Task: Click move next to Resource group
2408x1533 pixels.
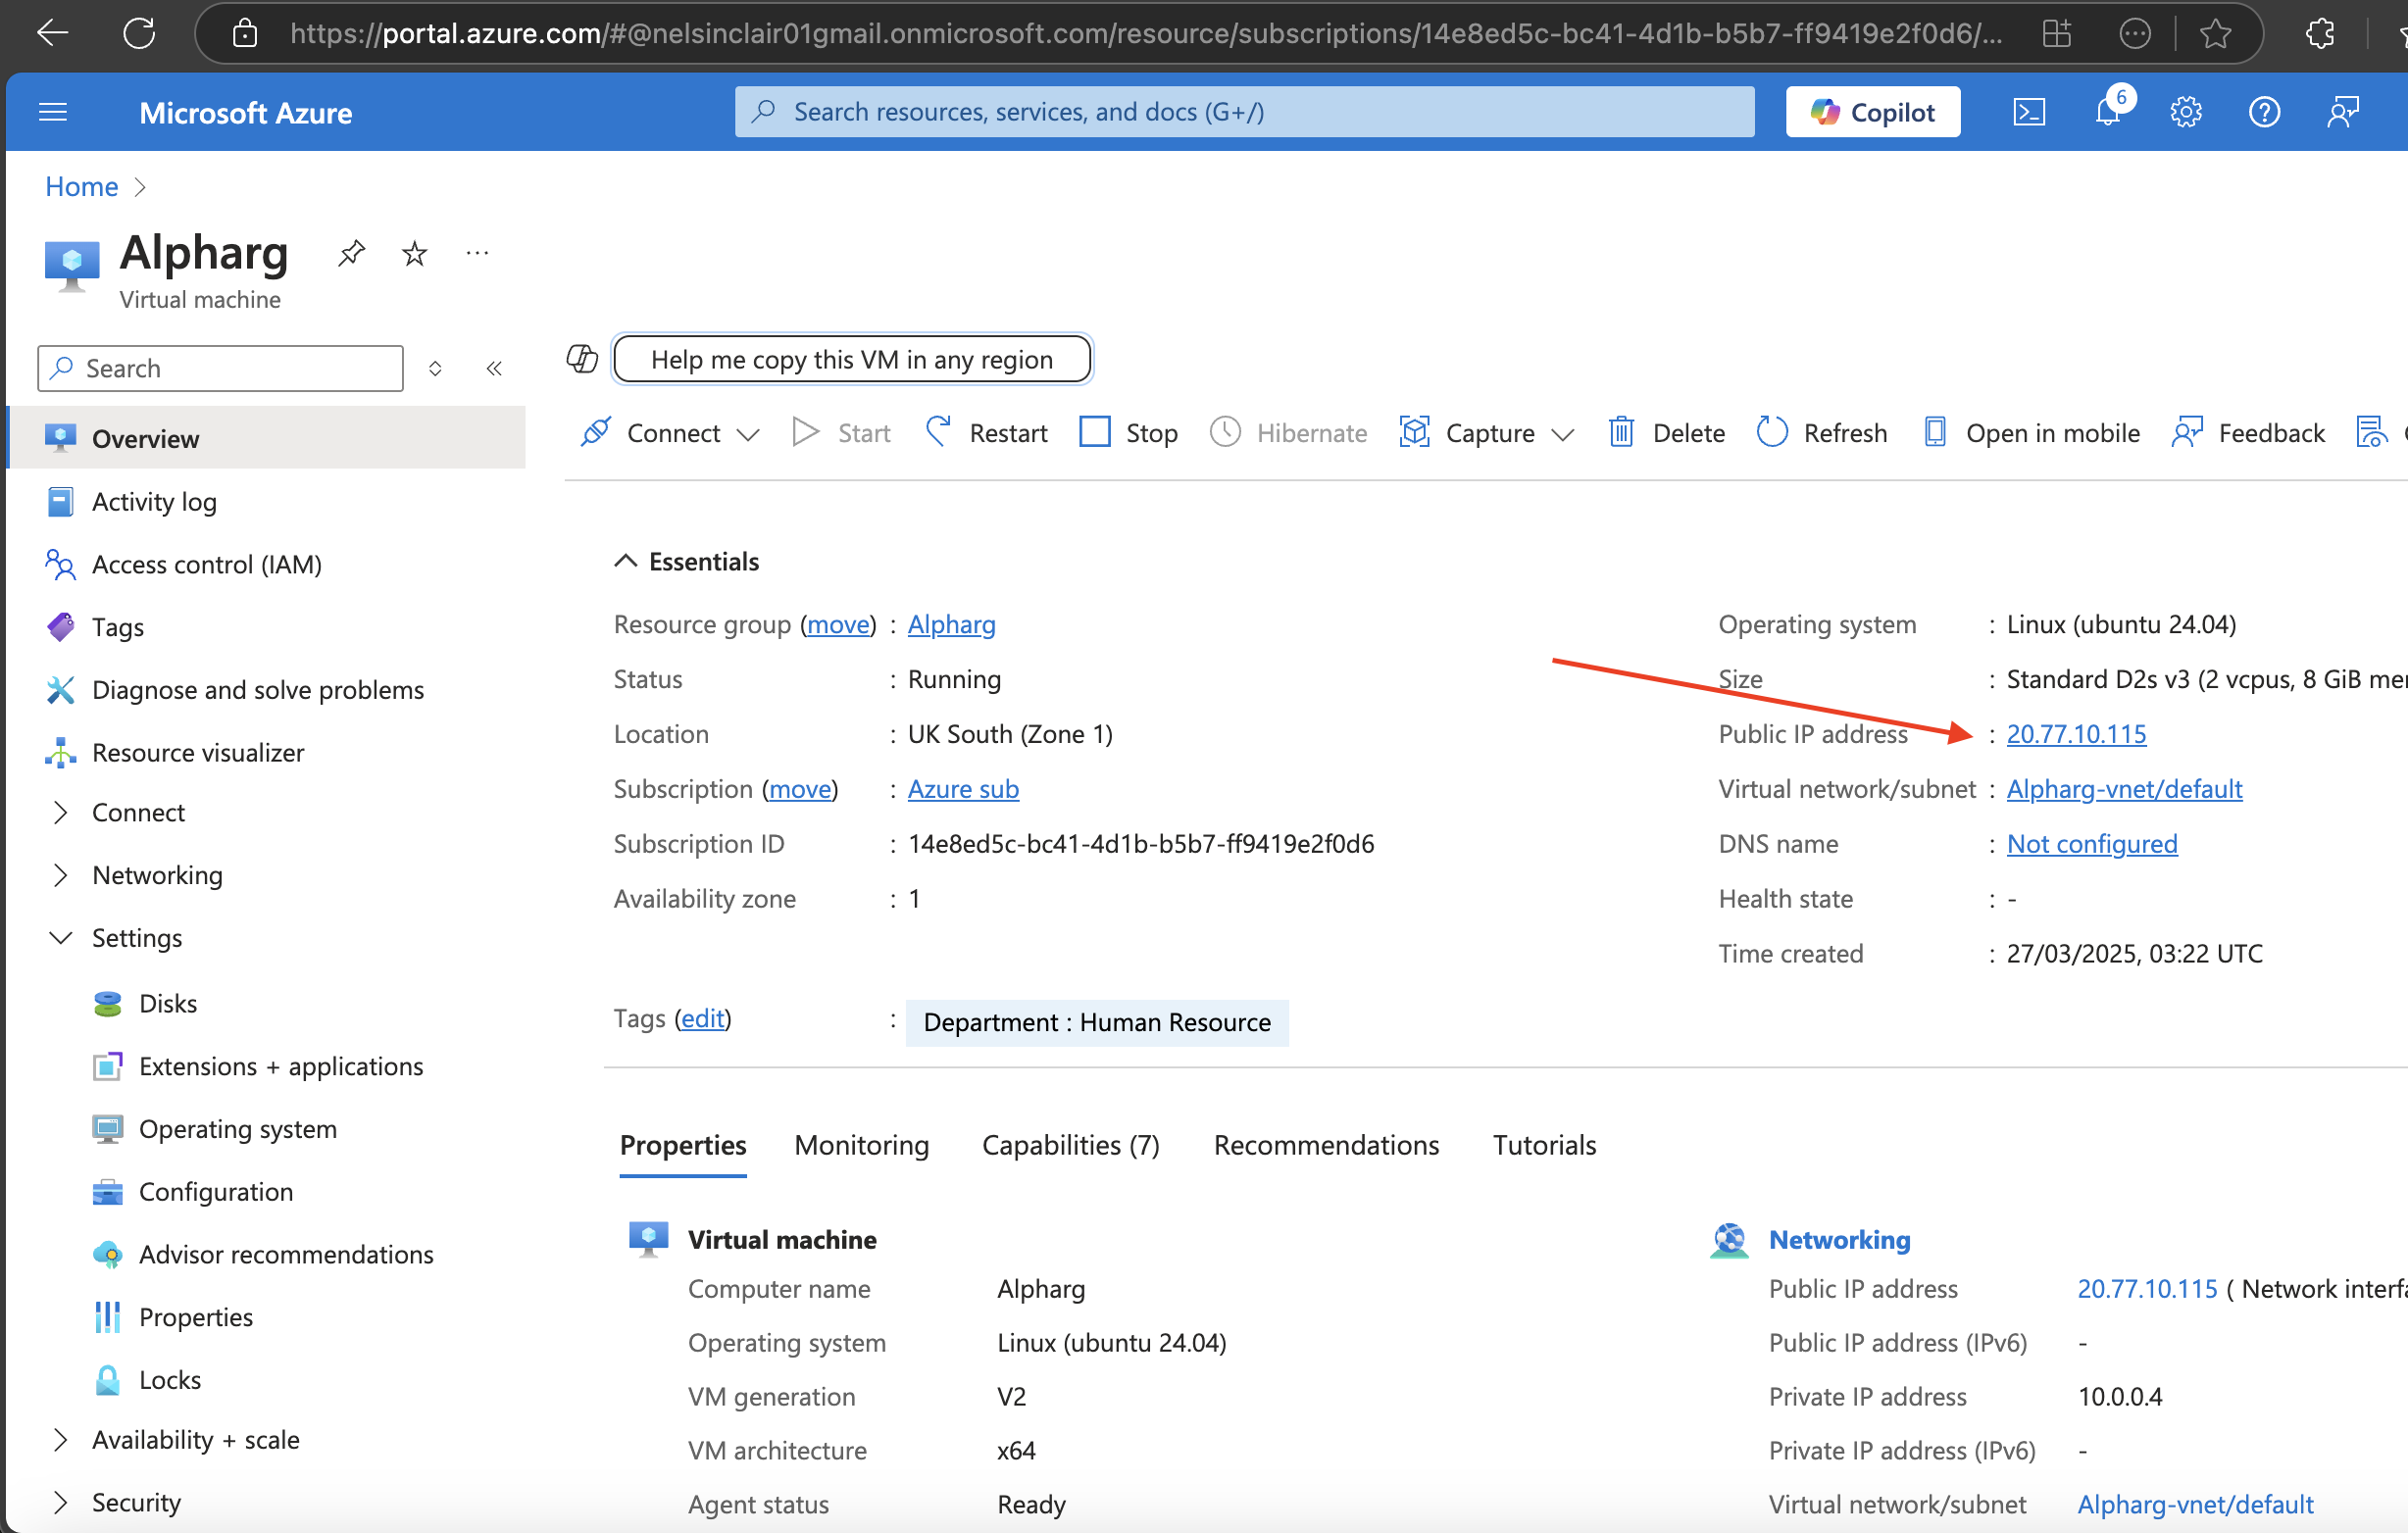Action: [838, 624]
